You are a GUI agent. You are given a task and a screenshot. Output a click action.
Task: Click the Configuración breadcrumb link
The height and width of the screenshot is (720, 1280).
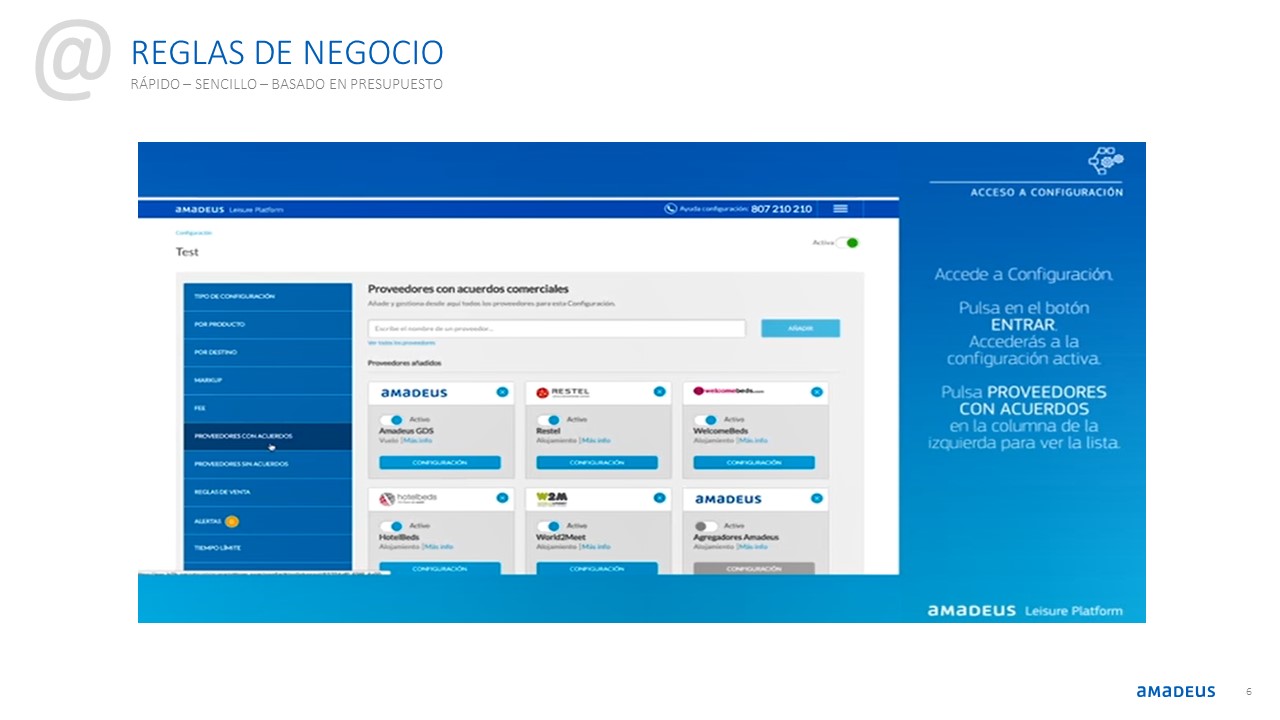click(x=194, y=233)
